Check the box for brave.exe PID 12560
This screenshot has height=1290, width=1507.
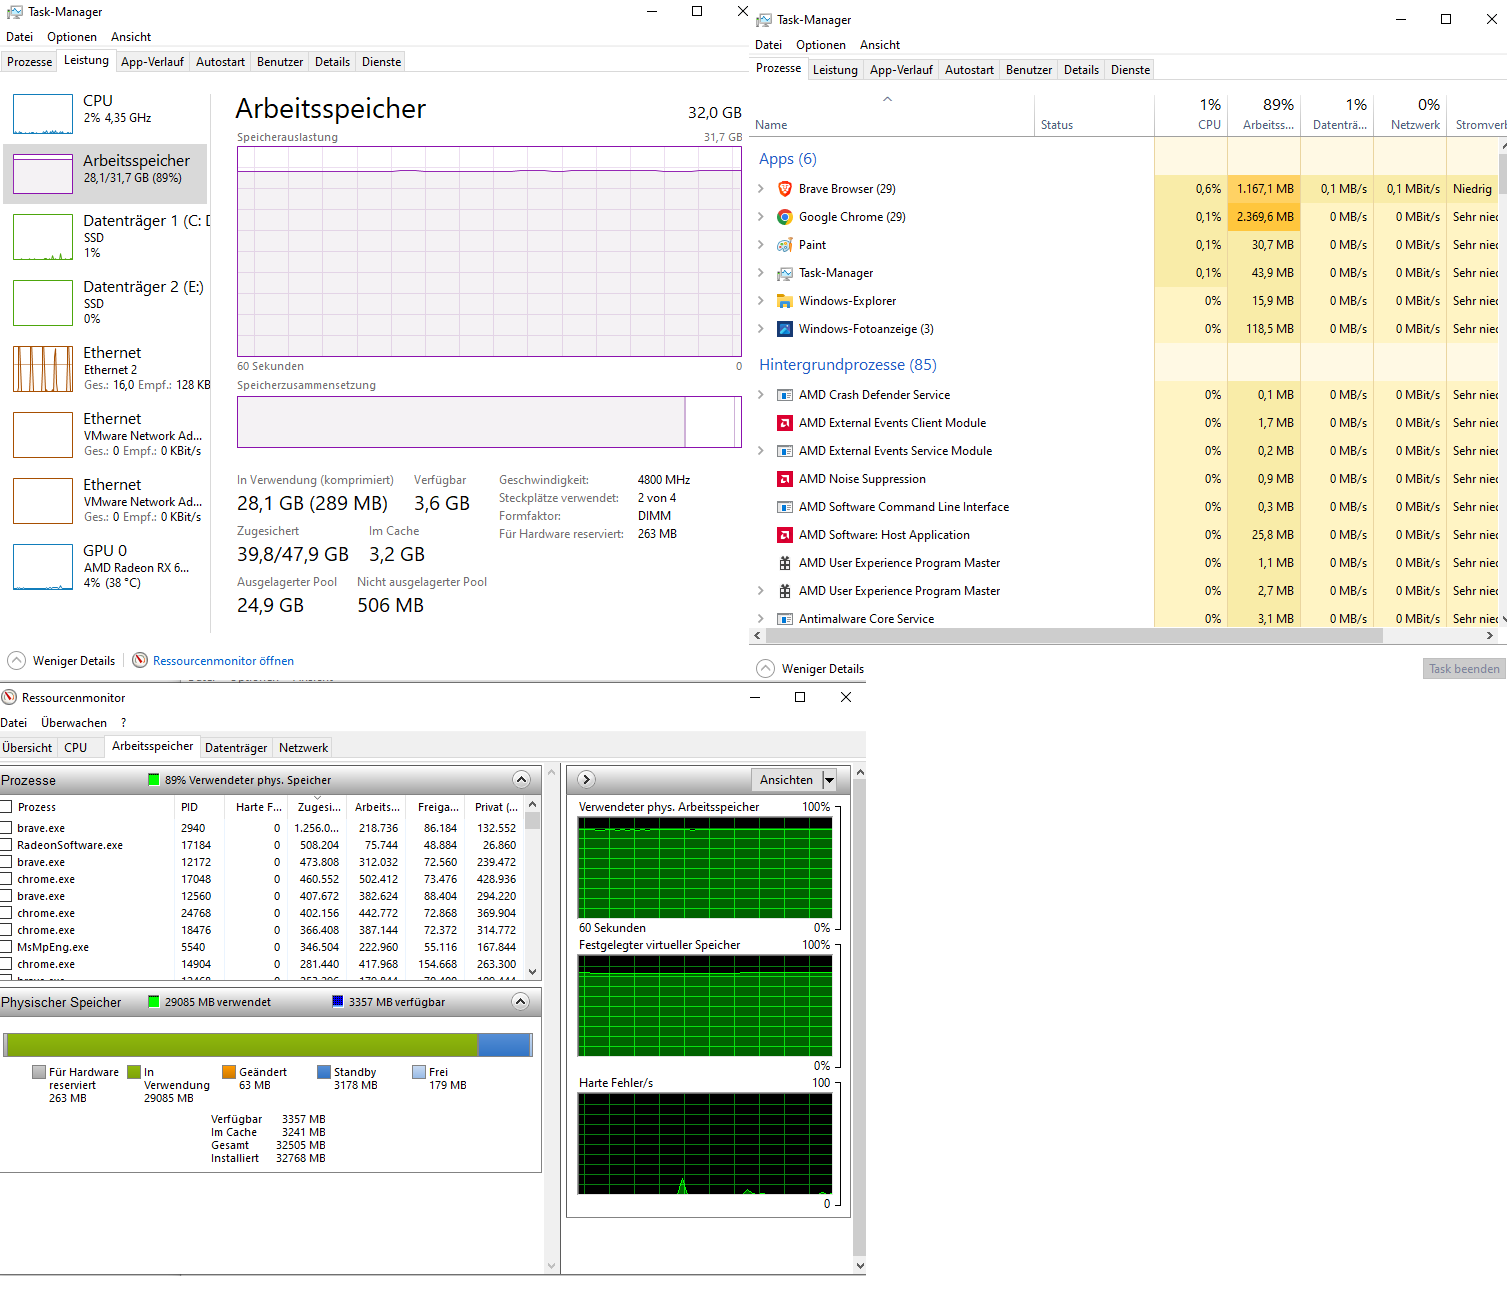coord(6,895)
